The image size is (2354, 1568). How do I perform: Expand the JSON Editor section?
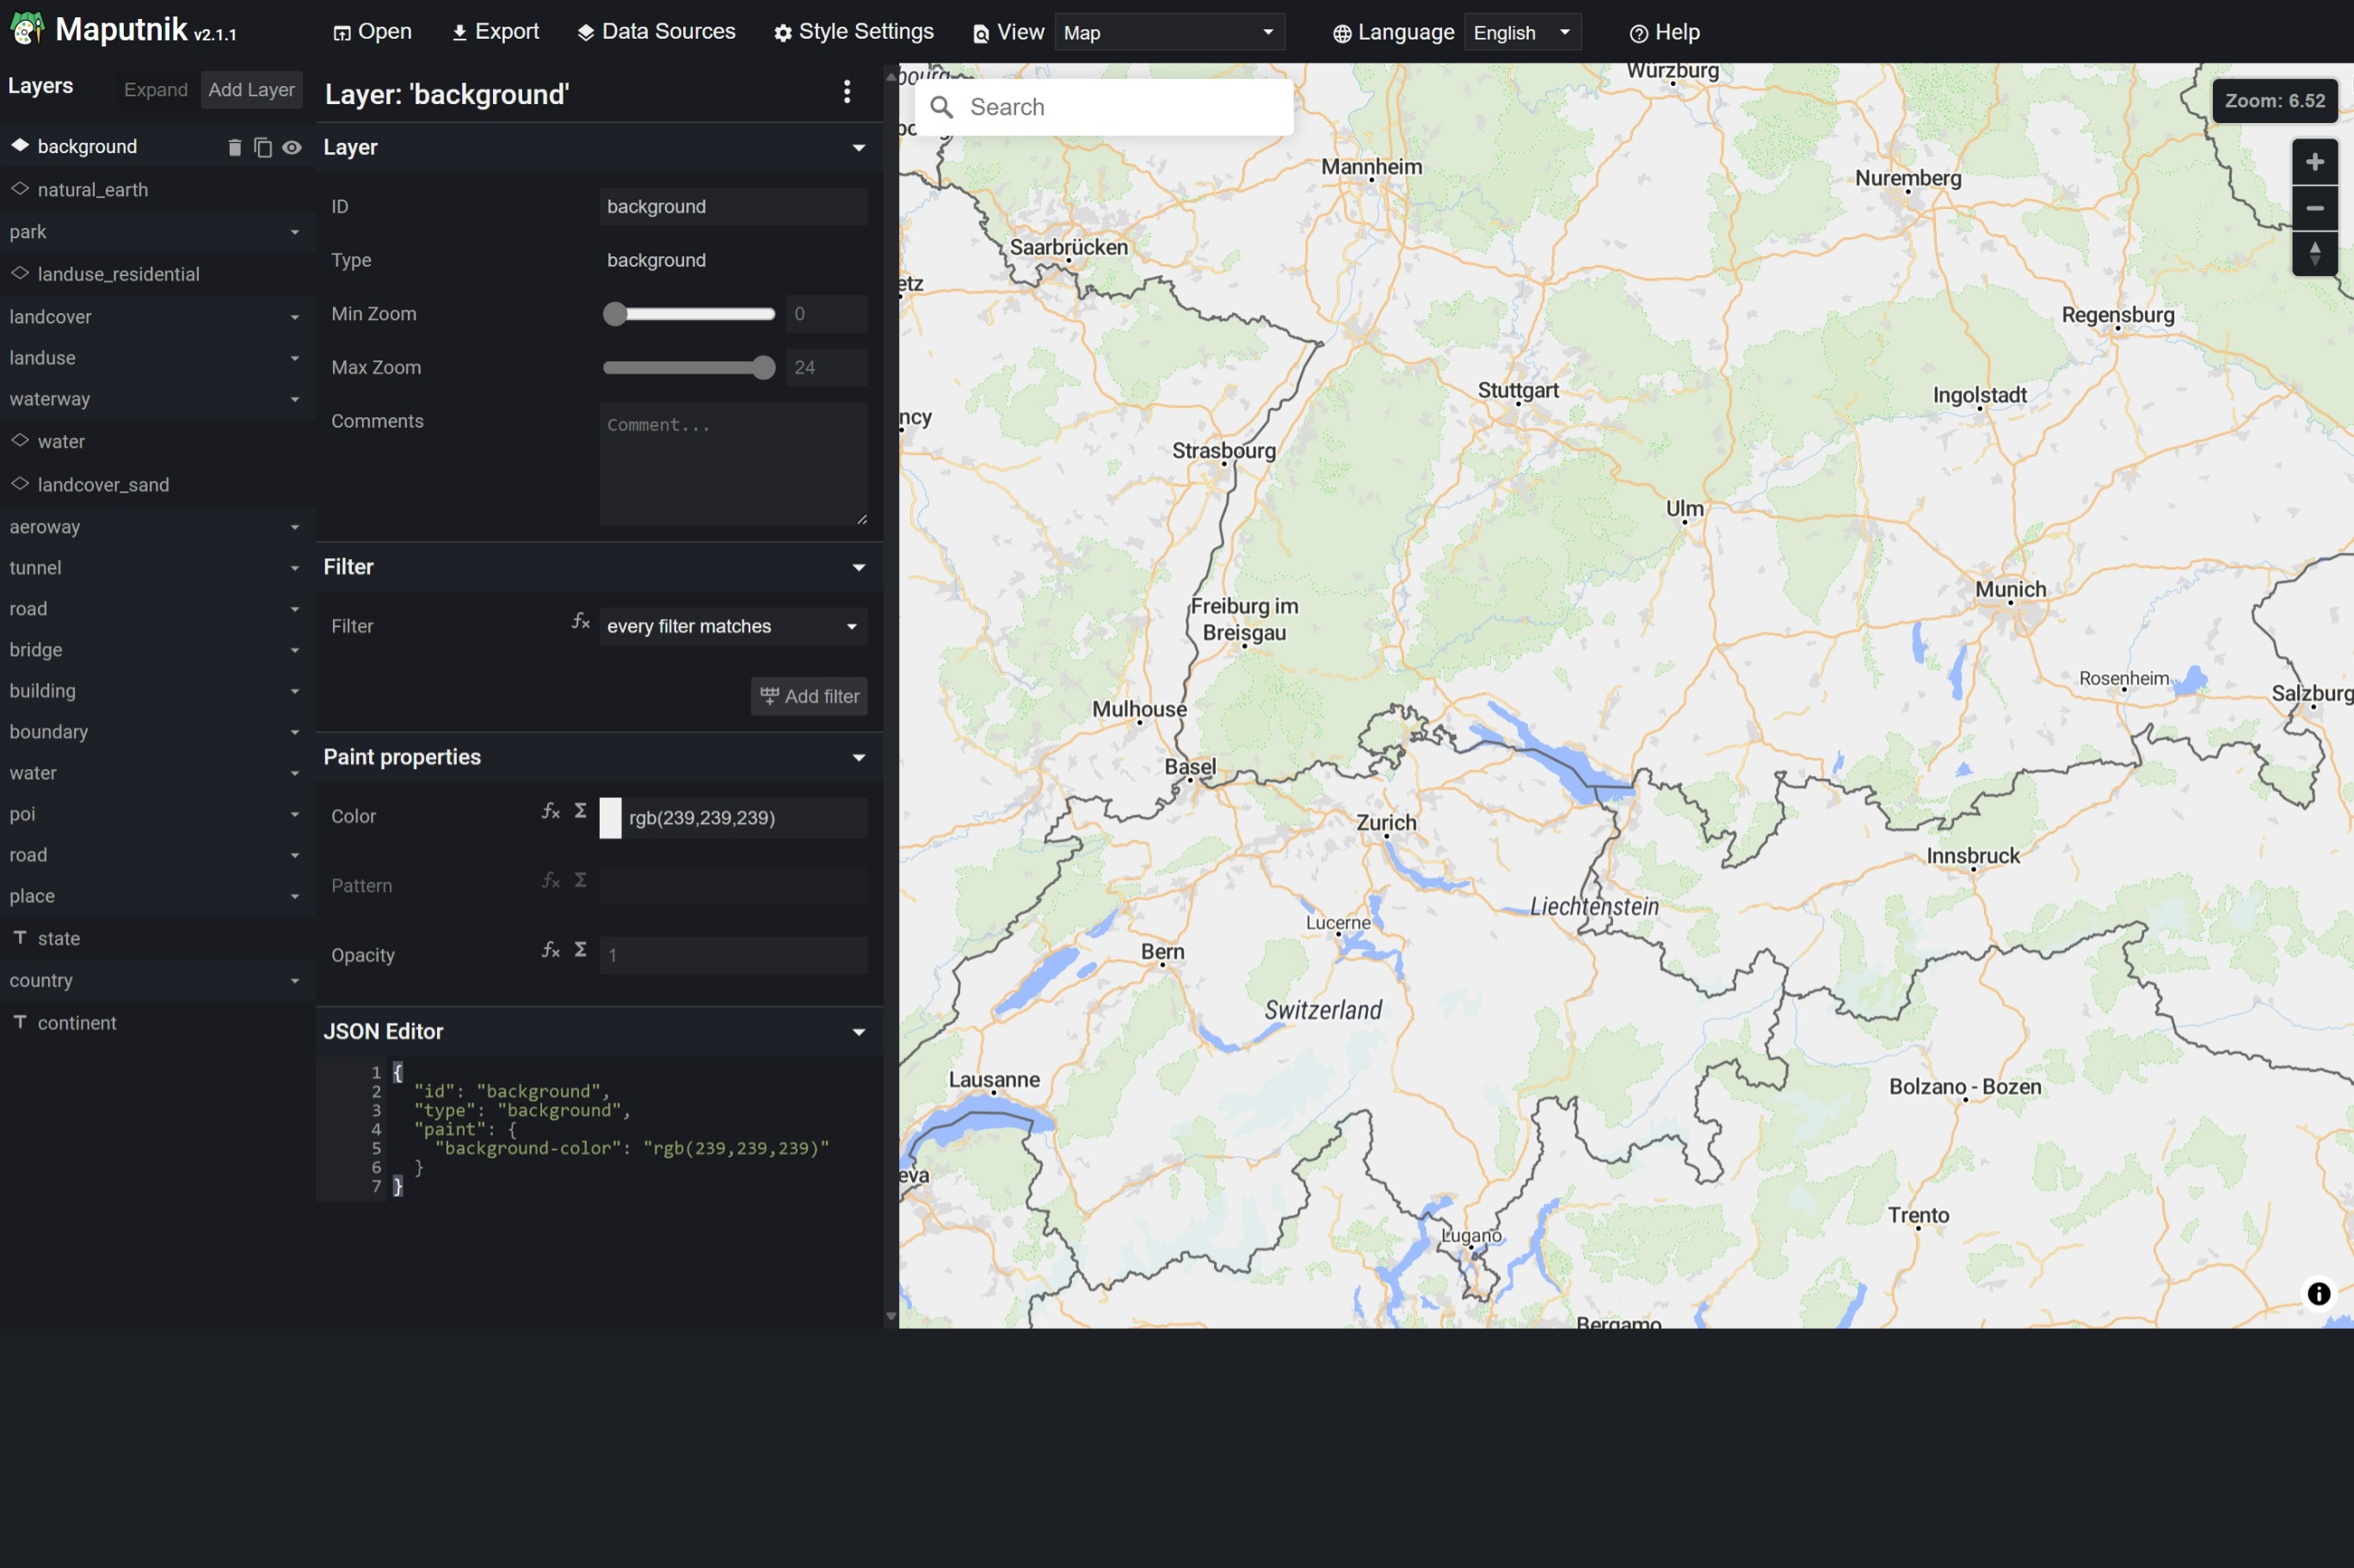coord(858,1030)
